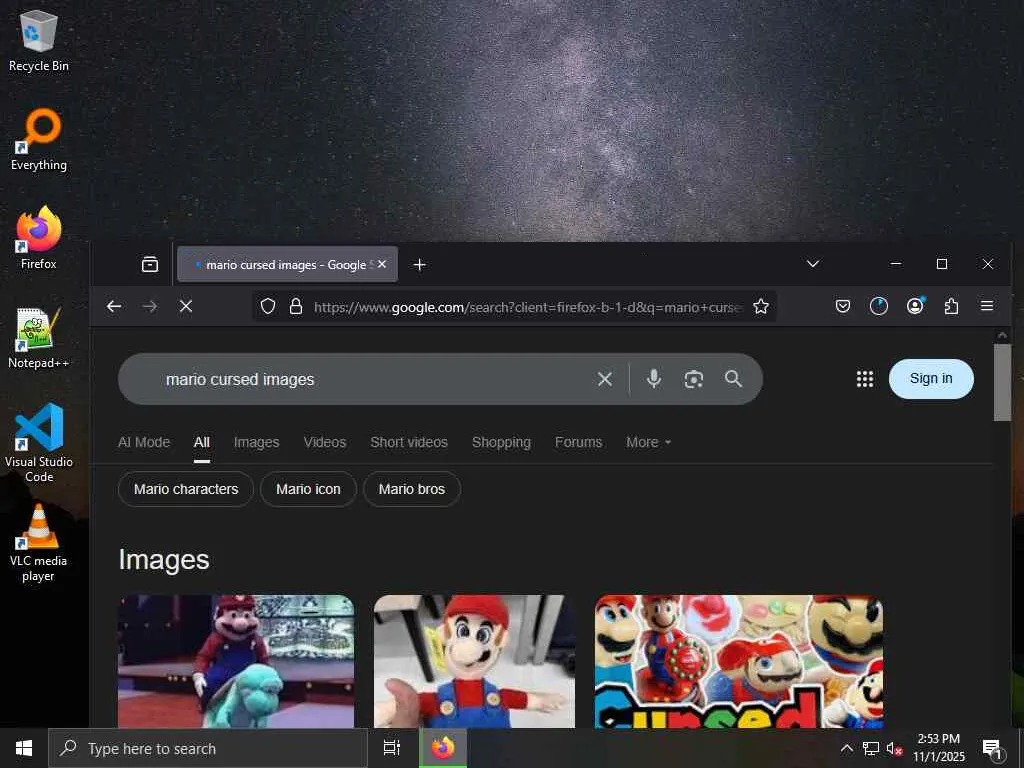Screen dimensions: 1024x768
Task: Open a new tab with the plus
Action: (x=420, y=264)
